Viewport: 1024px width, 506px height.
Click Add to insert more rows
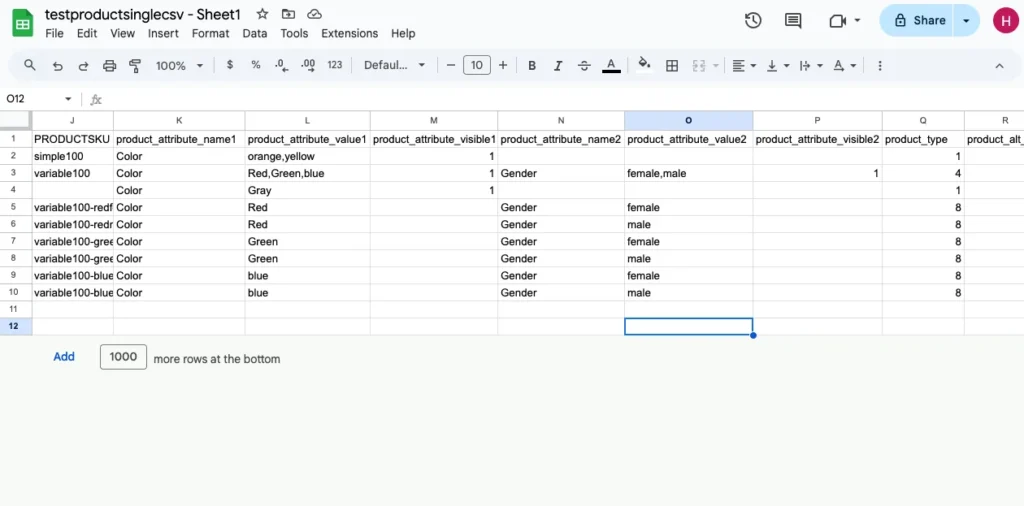tap(64, 357)
